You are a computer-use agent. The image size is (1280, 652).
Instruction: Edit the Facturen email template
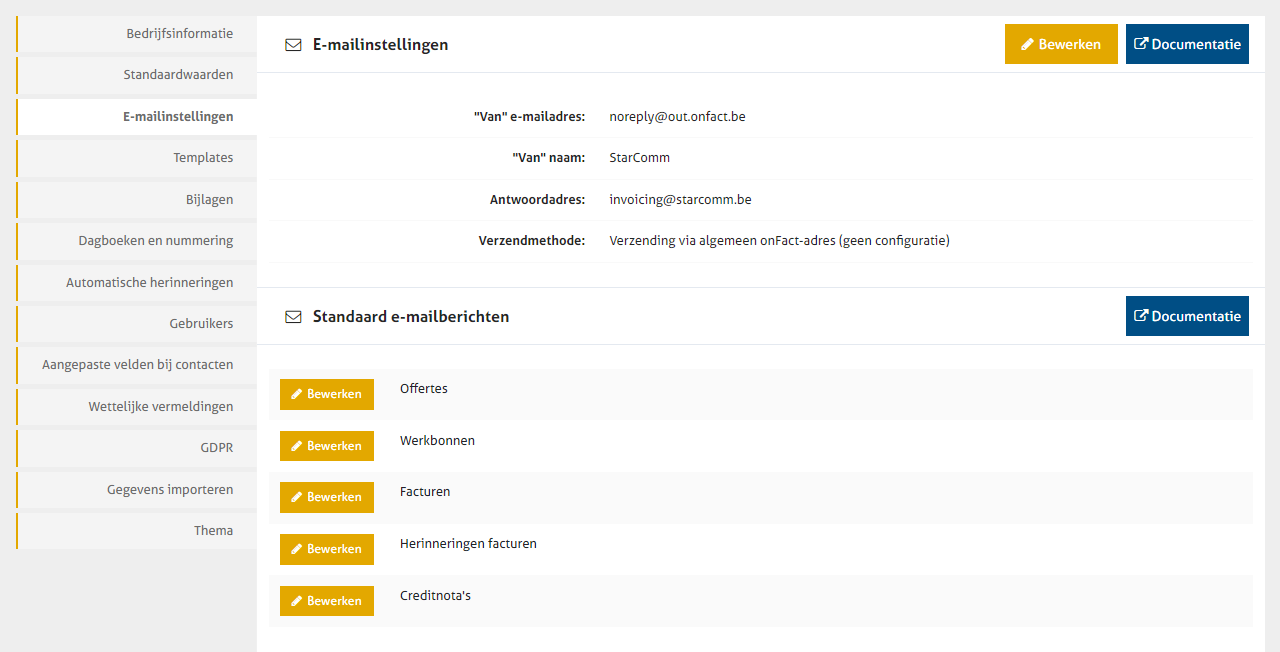tap(326, 498)
